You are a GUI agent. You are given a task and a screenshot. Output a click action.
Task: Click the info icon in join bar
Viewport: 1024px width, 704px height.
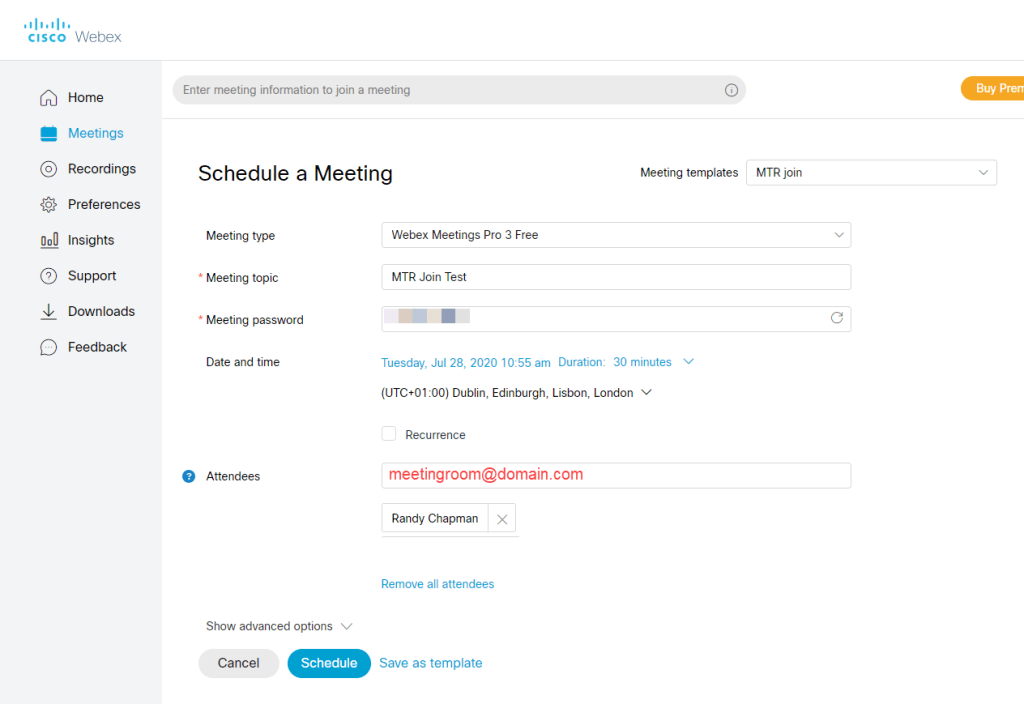[x=731, y=90]
